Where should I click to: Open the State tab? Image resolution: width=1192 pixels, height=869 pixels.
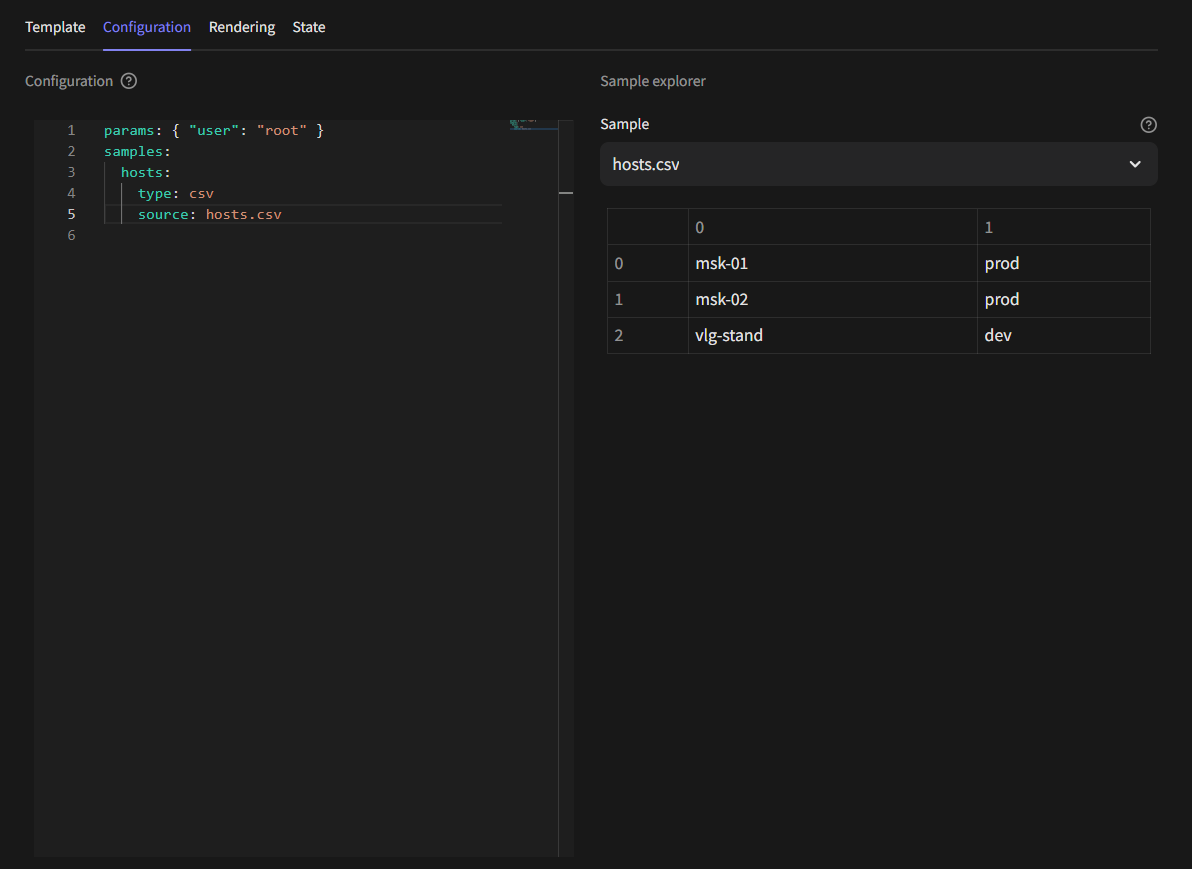coord(309,27)
